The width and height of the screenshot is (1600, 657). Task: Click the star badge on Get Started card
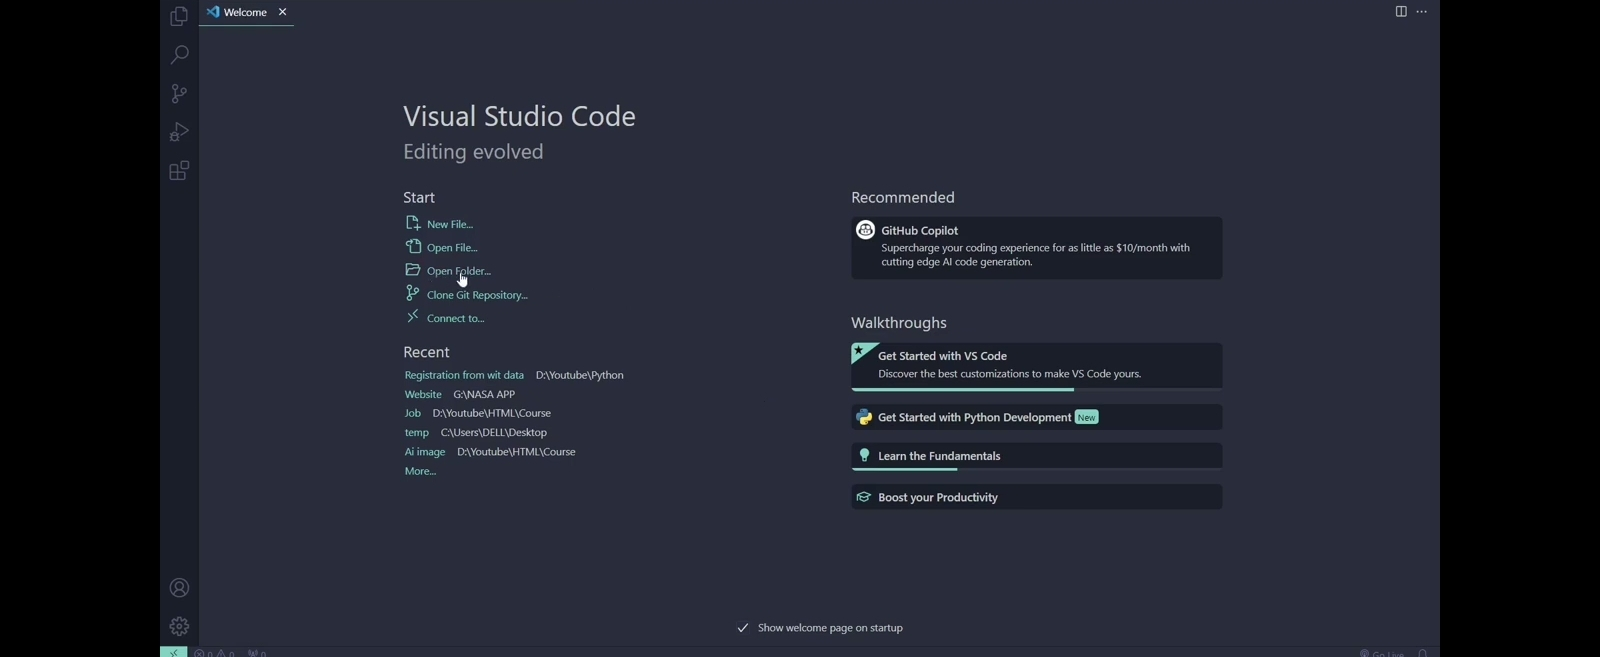click(860, 352)
